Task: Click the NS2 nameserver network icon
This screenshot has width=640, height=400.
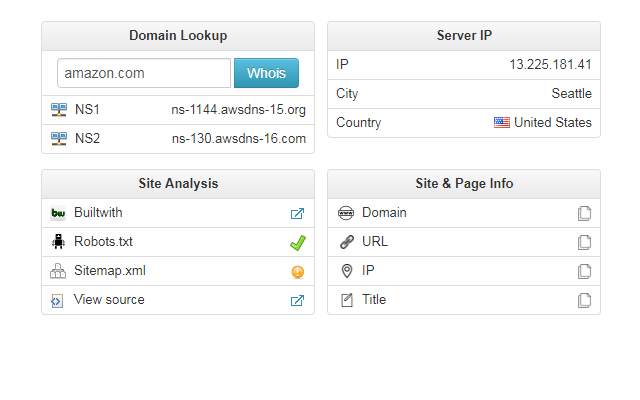Action: tap(59, 139)
